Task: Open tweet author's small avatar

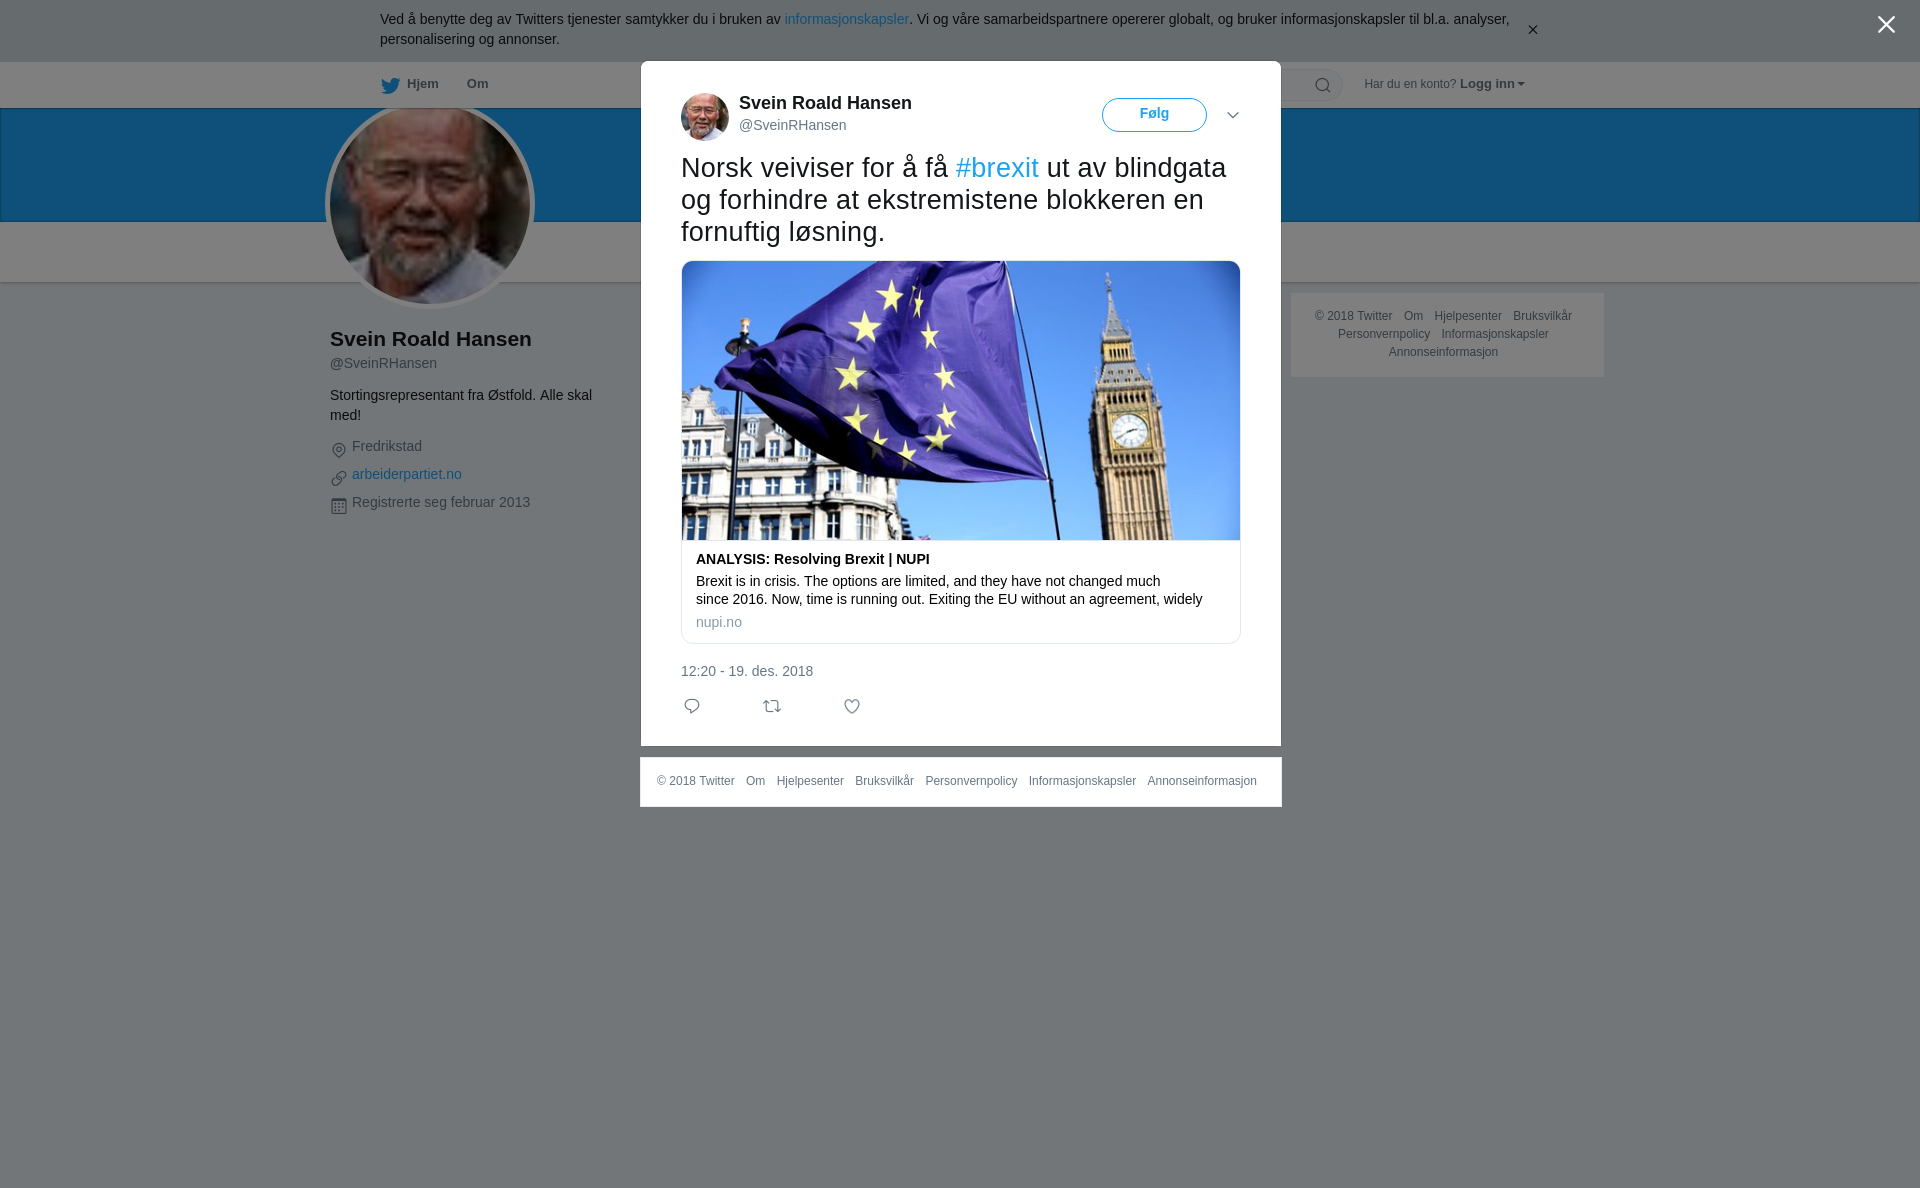Action: pos(705,117)
